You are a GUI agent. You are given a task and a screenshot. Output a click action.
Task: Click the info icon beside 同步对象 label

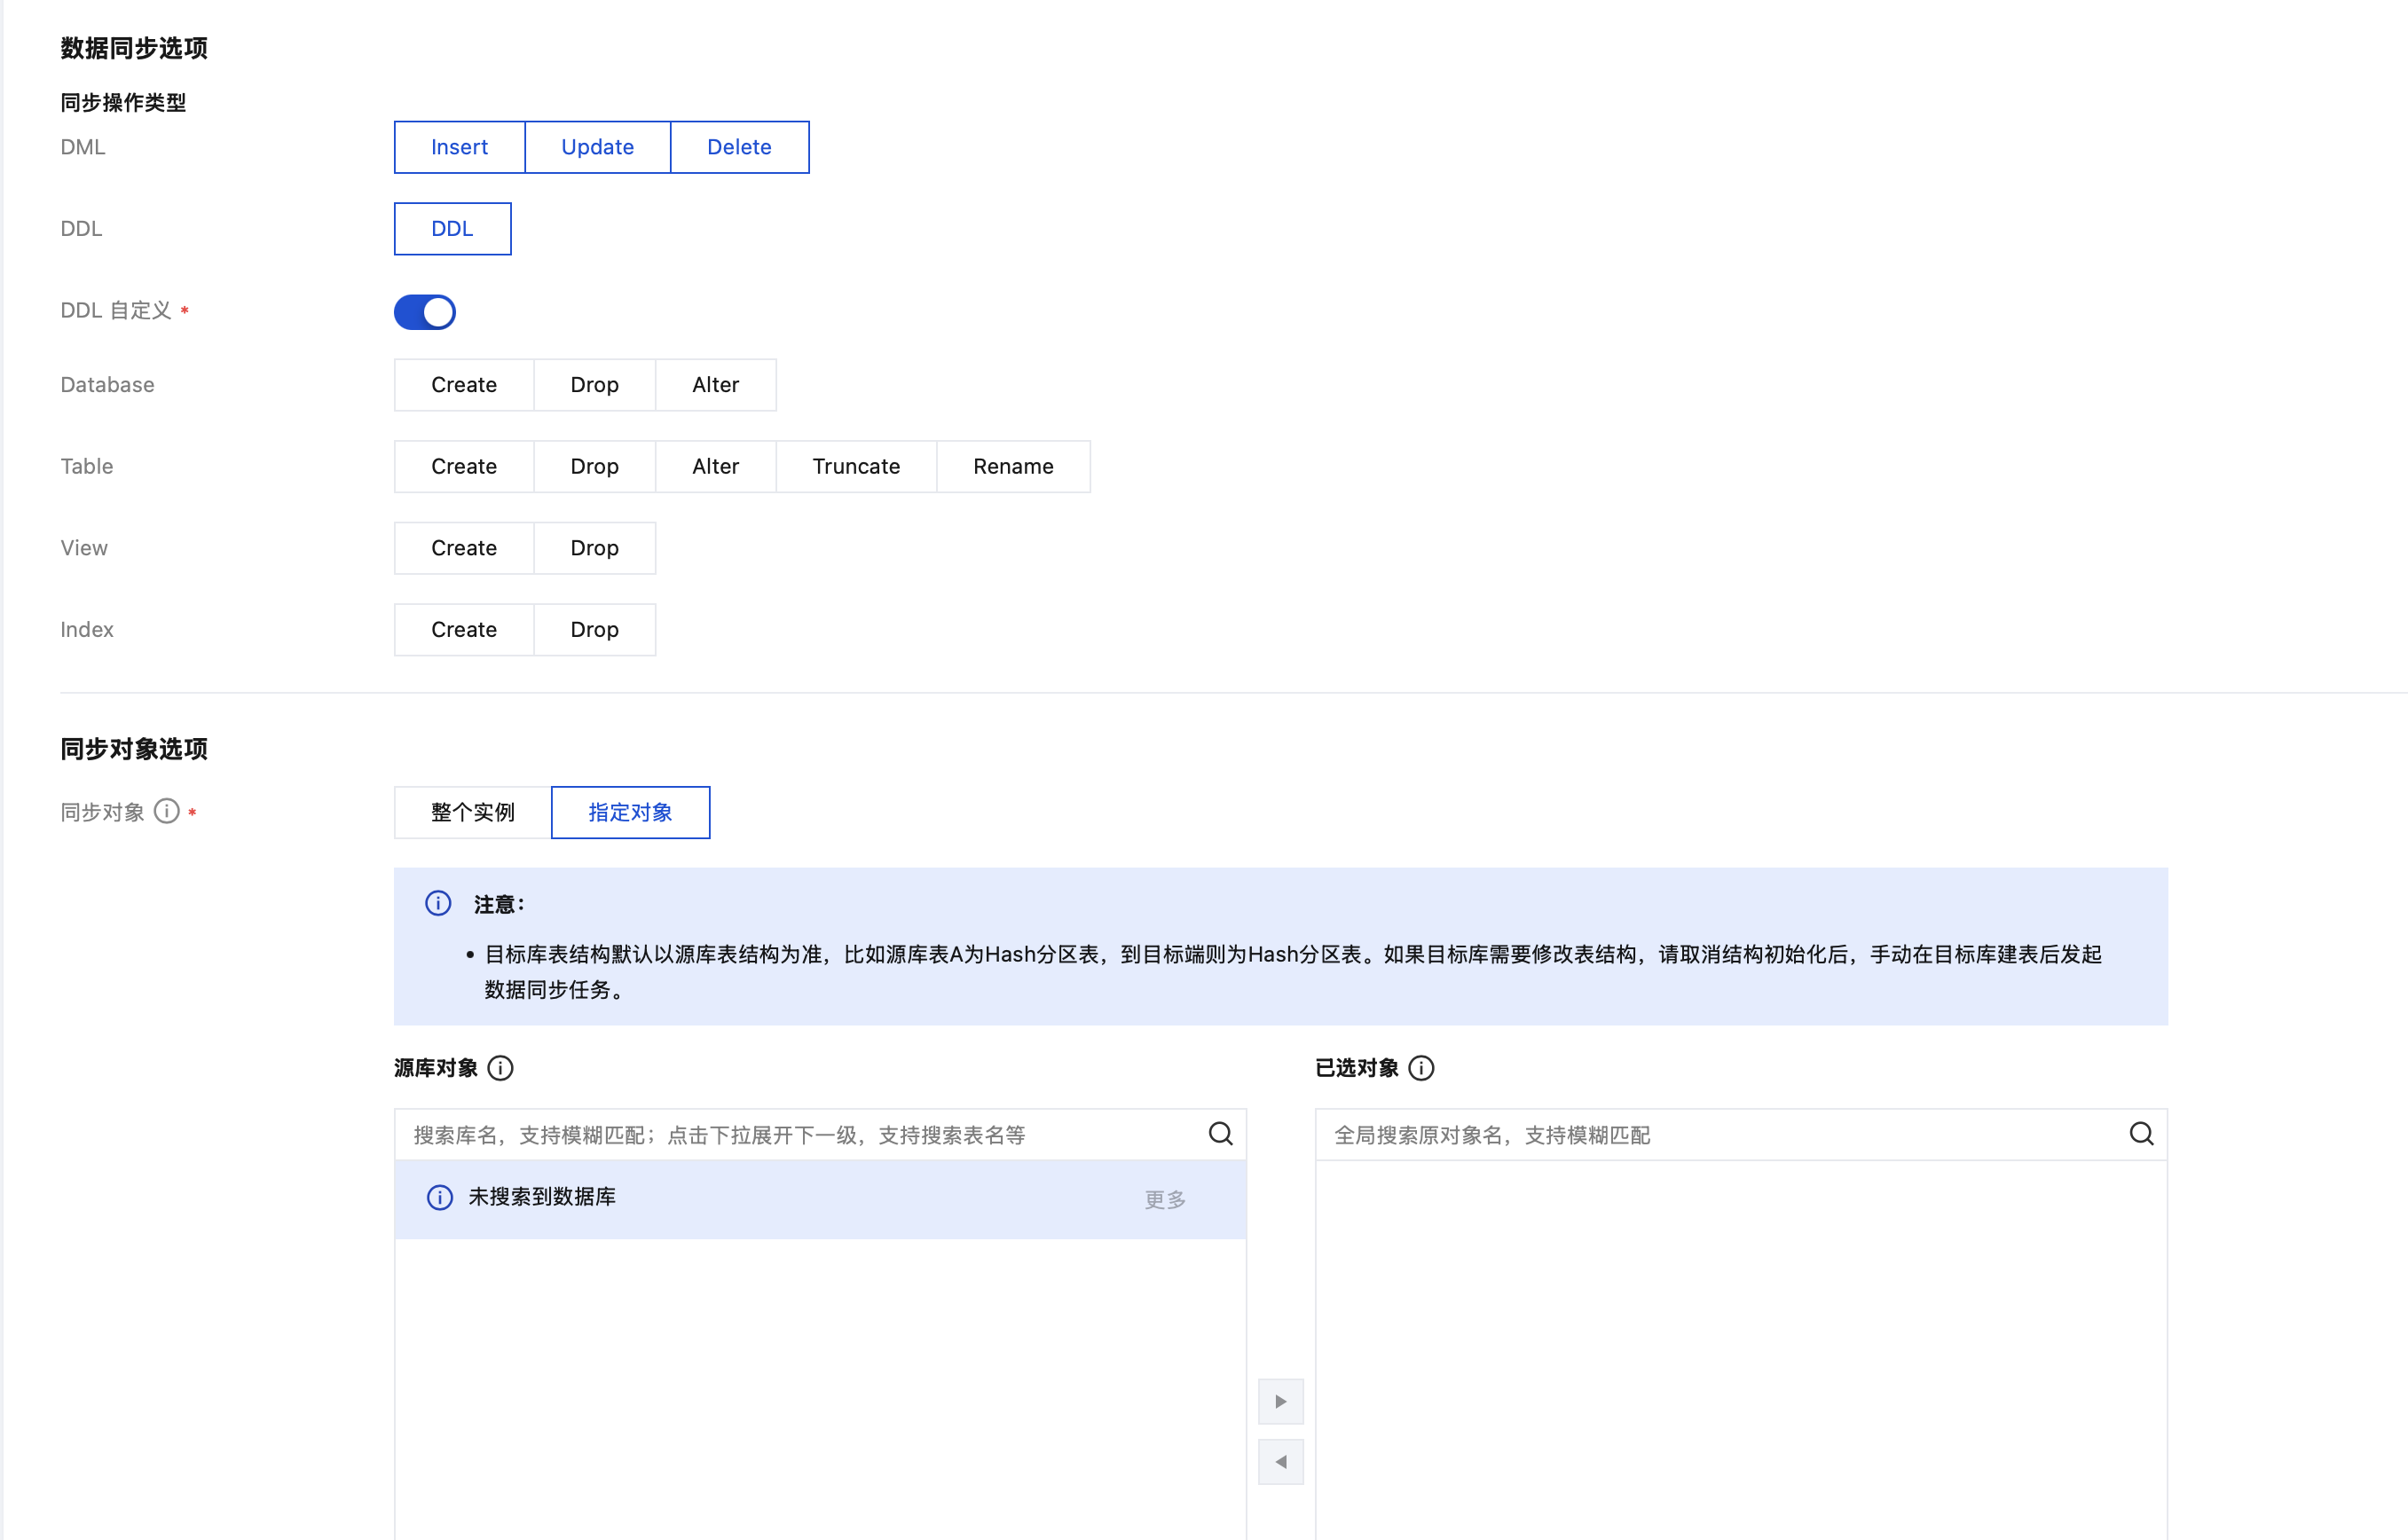tap(167, 811)
